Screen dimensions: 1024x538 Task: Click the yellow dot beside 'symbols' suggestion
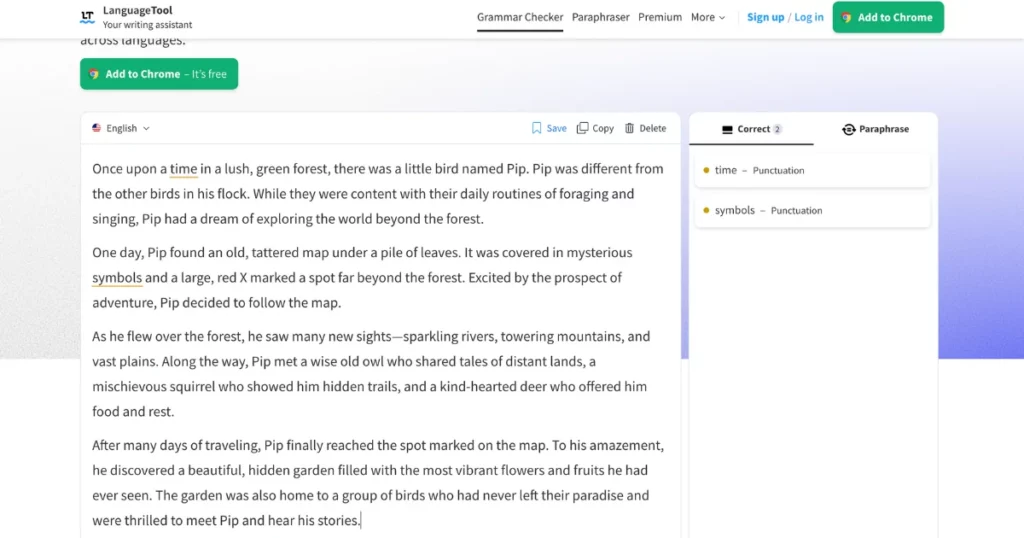tap(706, 210)
